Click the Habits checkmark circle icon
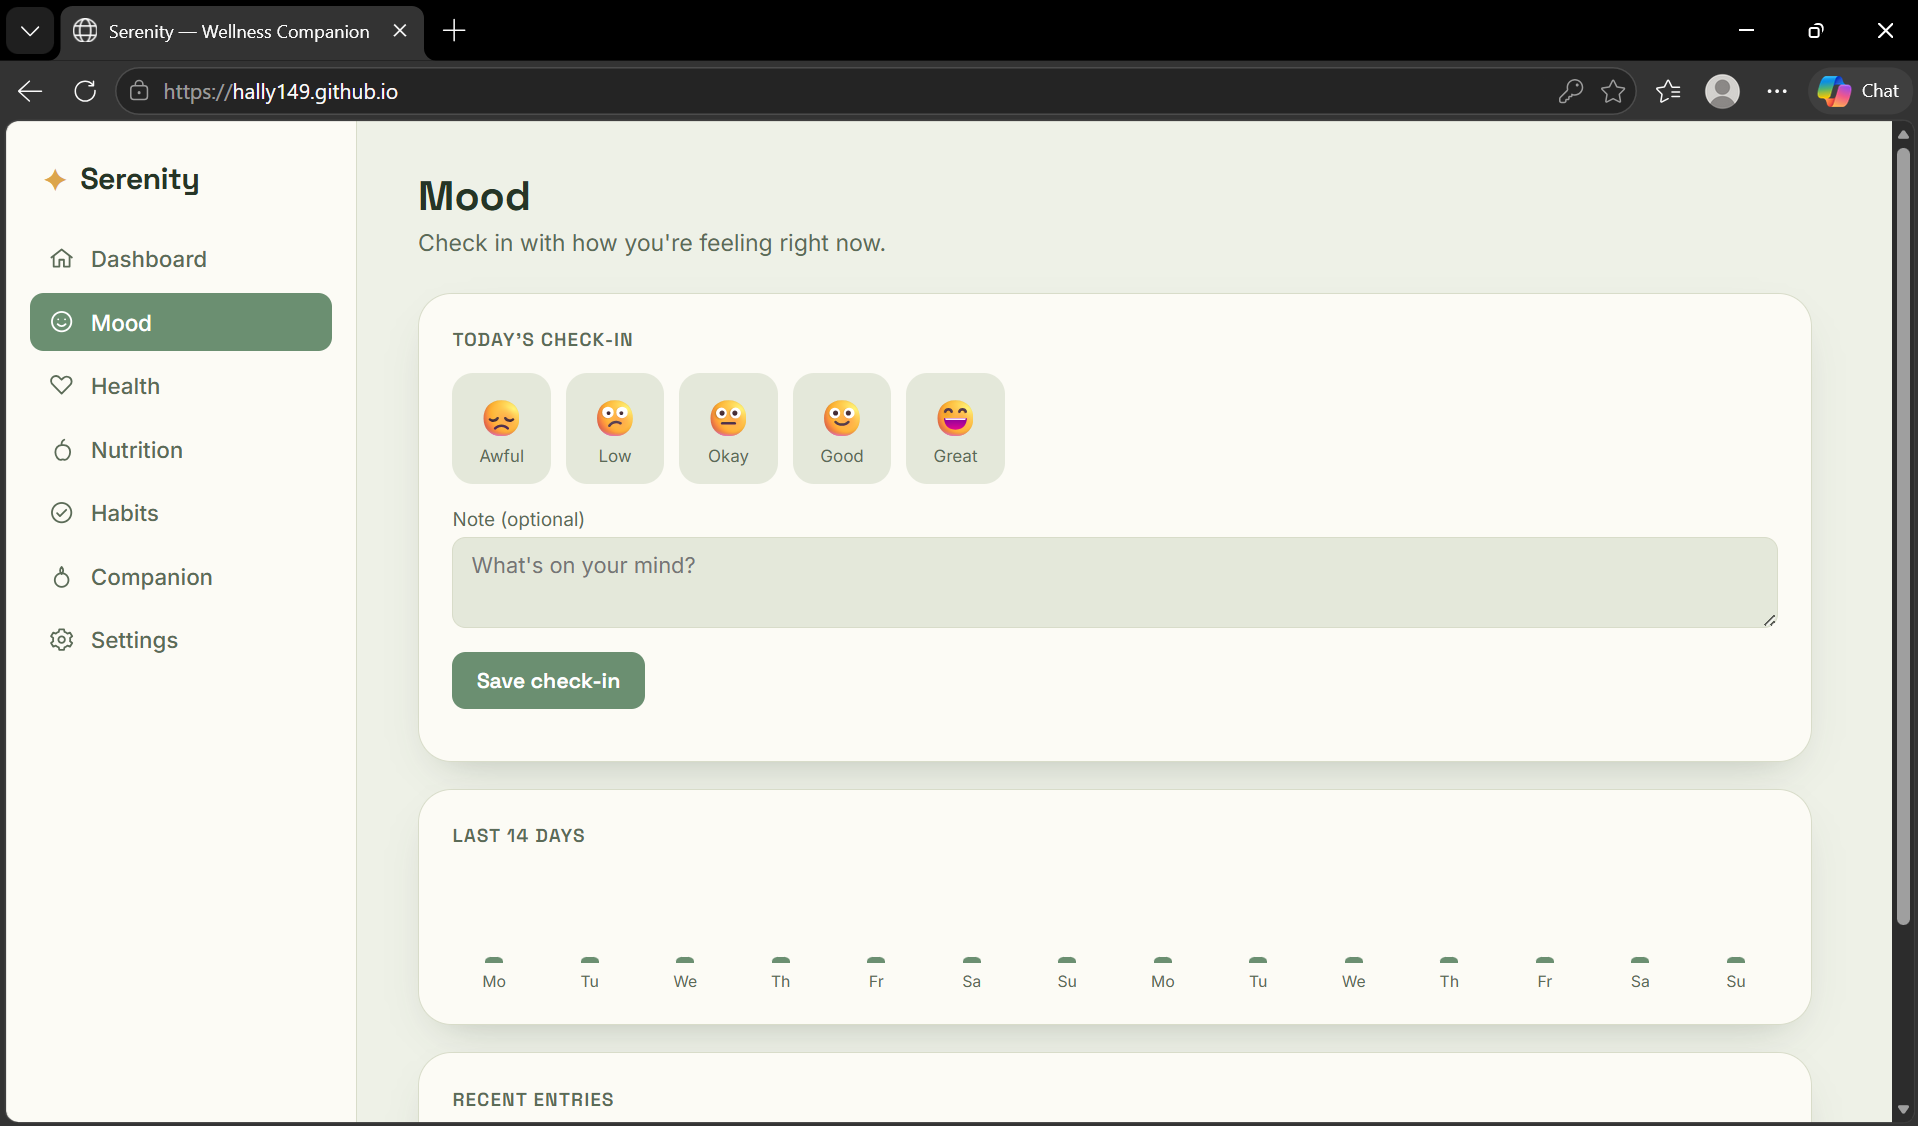1918x1126 pixels. 62,513
